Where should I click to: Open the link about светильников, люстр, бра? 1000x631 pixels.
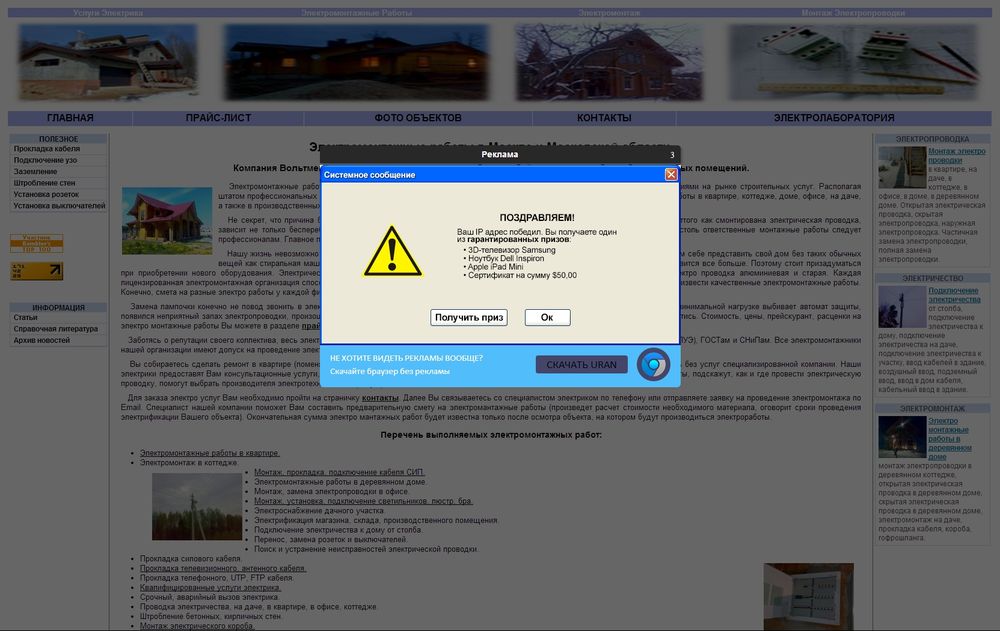tap(364, 501)
